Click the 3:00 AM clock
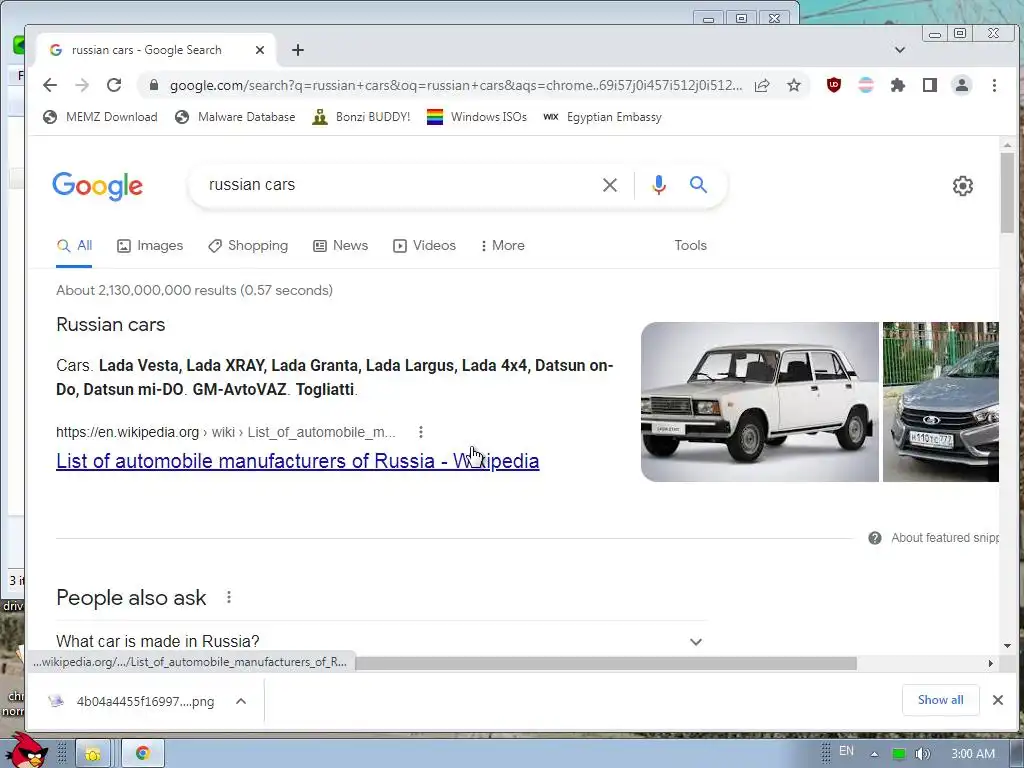The height and width of the screenshot is (768, 1024). pos(973,754)
